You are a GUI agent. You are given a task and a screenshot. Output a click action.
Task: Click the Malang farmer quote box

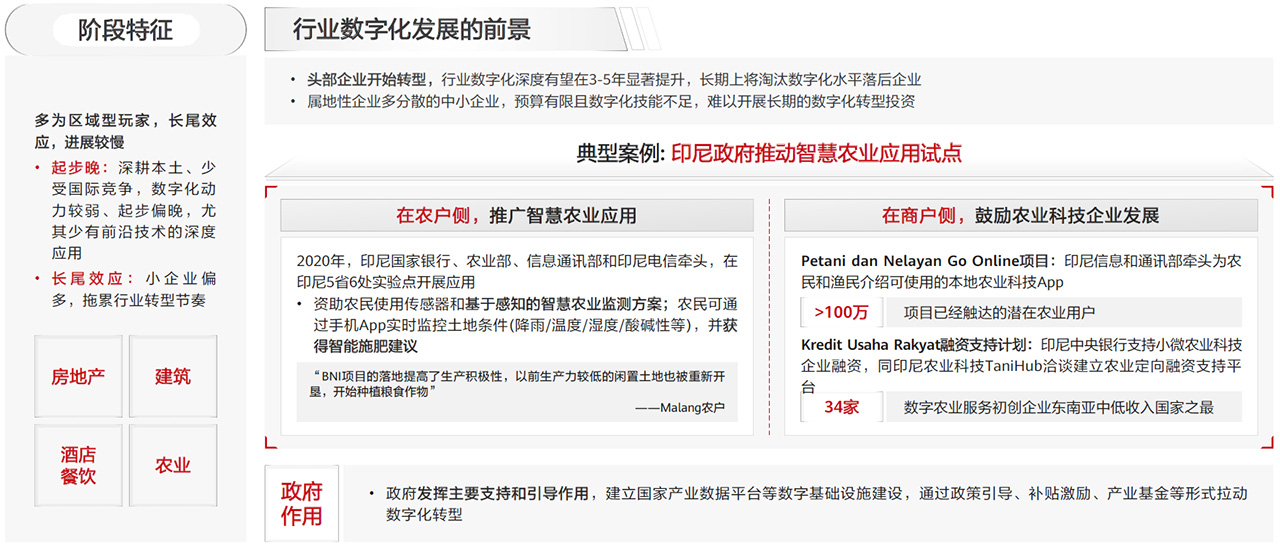pyautogui.click(x=516, y=391)
